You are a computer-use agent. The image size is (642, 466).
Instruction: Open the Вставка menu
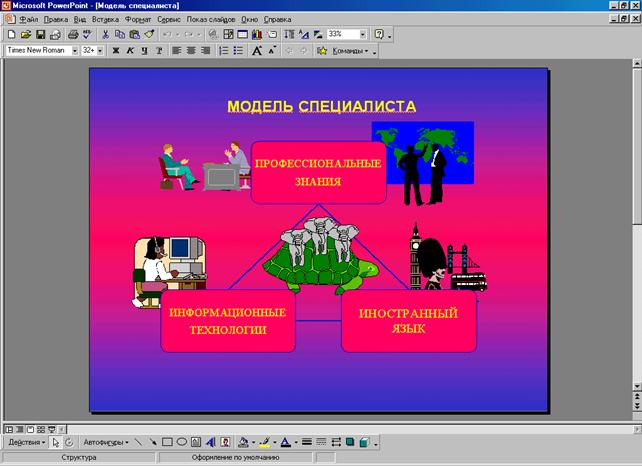[x=105, y=19]
